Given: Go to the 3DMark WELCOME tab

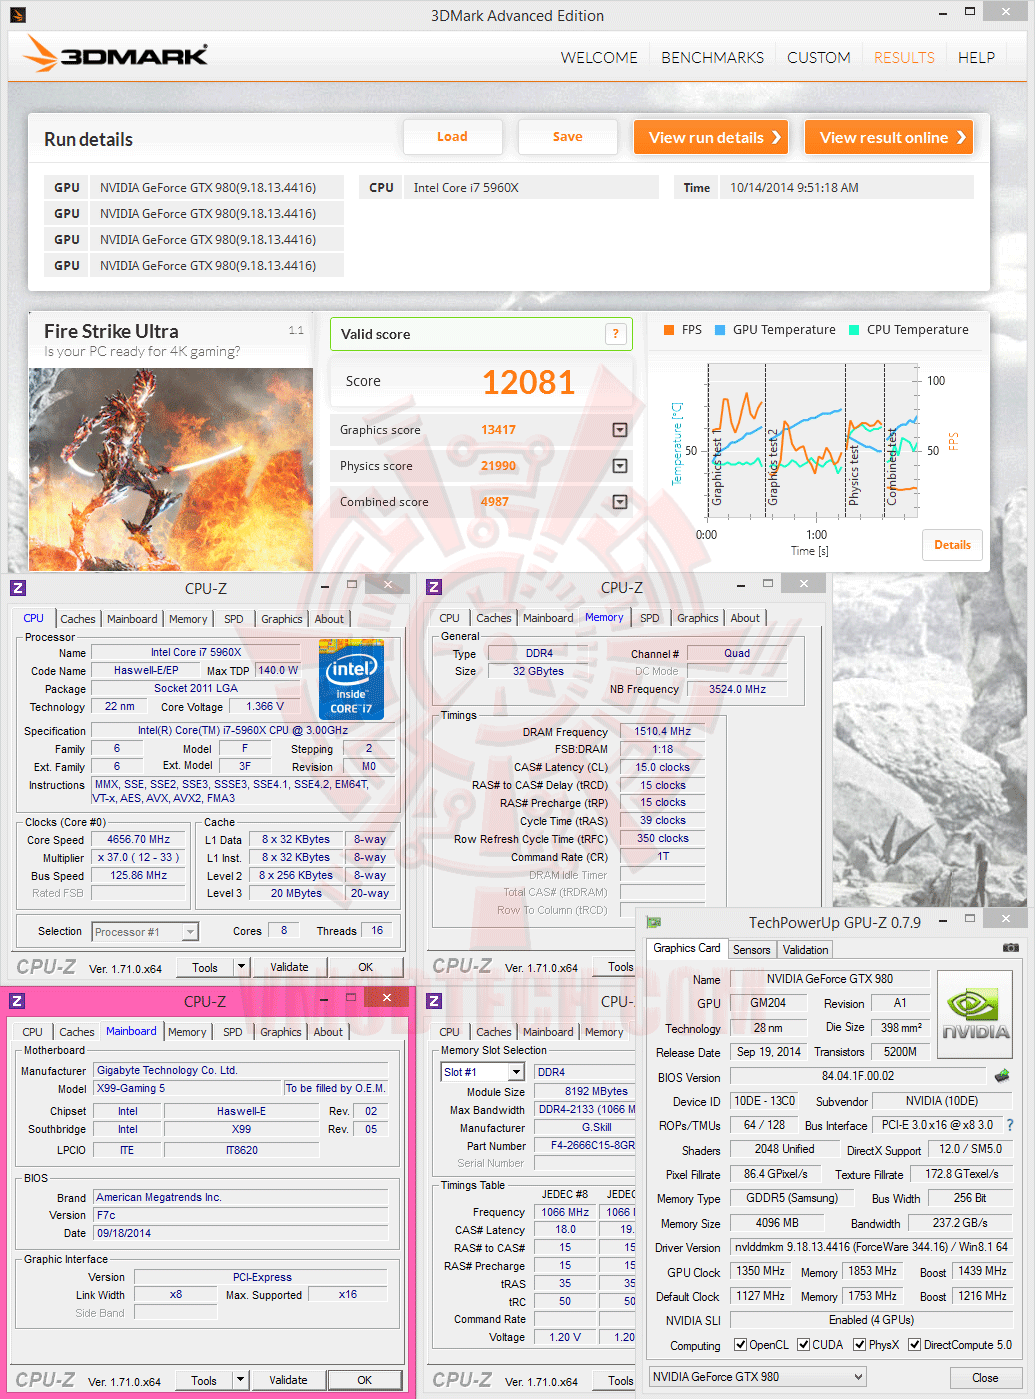Looking at the screenshot, I should coord(599,58).
